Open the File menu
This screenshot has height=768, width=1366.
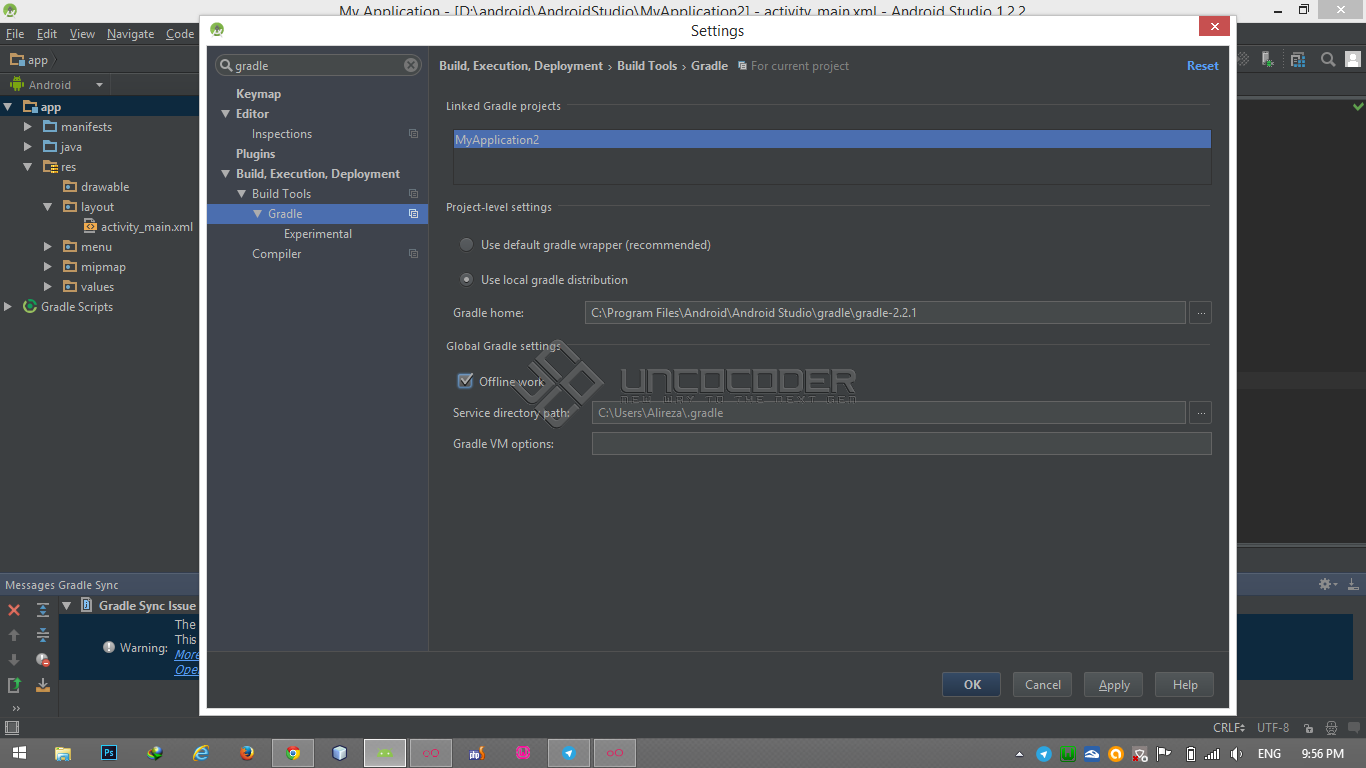click(x=15, y=34)
